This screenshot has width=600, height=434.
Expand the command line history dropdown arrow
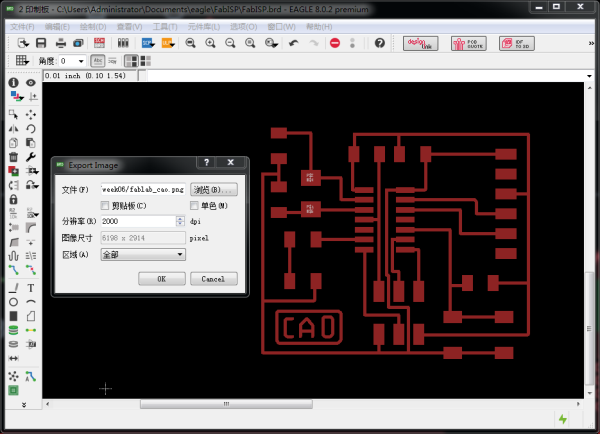coord(589,76)
